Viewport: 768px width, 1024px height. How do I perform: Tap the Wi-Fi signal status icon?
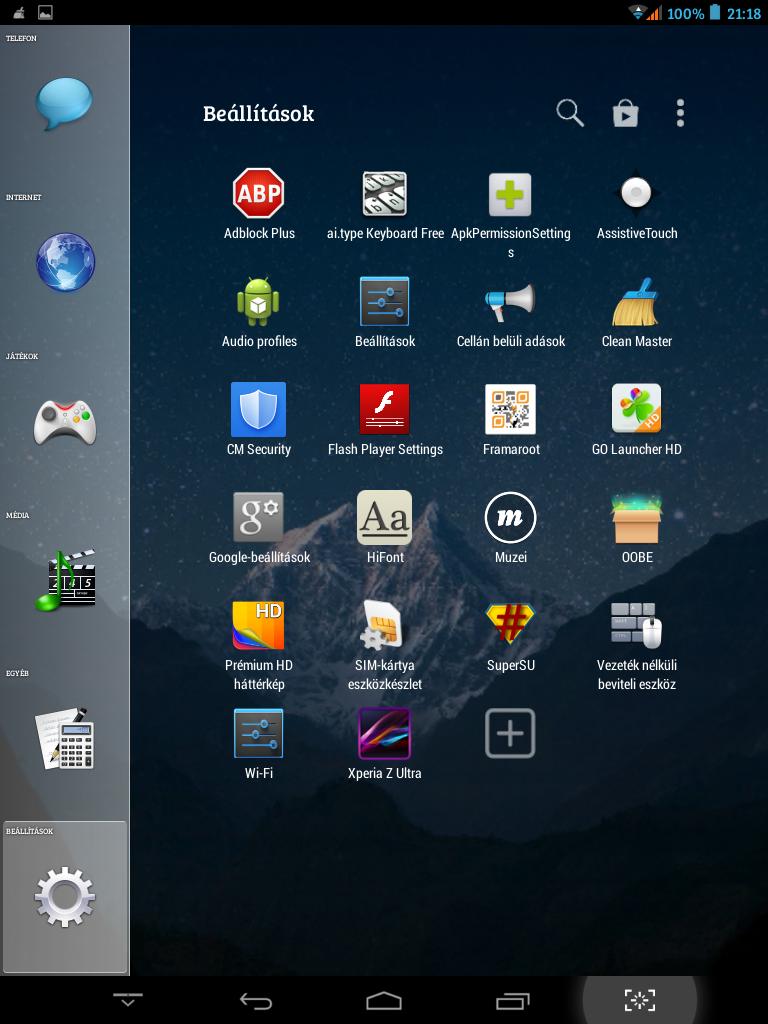point(637,12)
